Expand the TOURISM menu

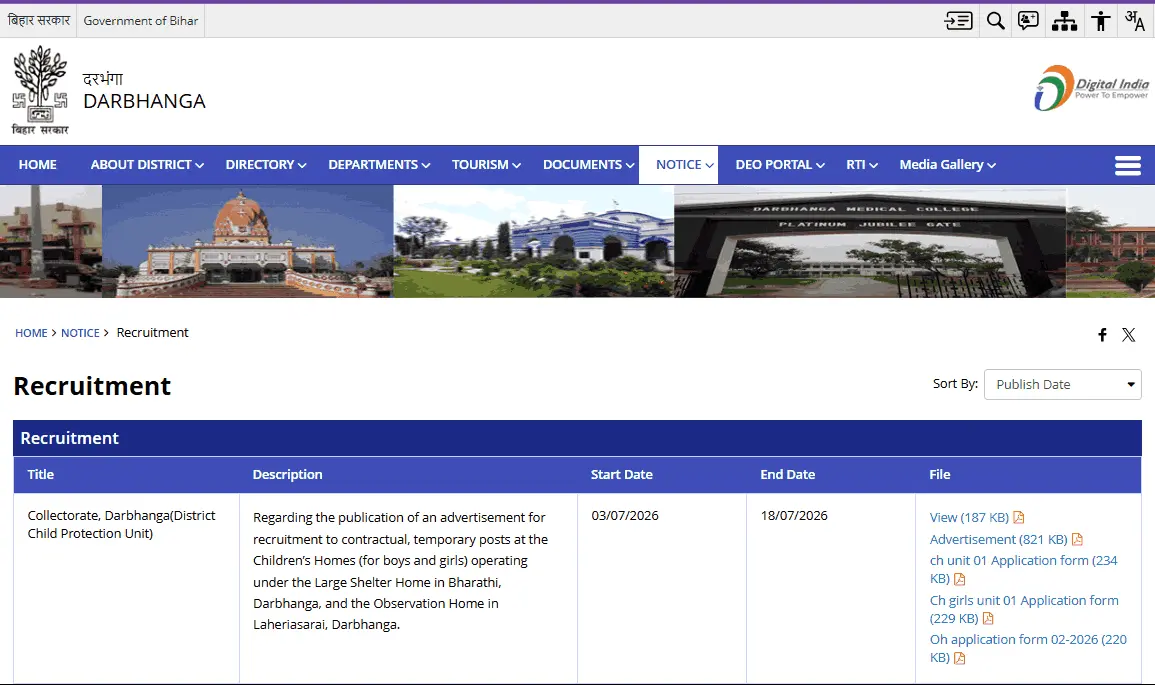[x=486, y=165]
